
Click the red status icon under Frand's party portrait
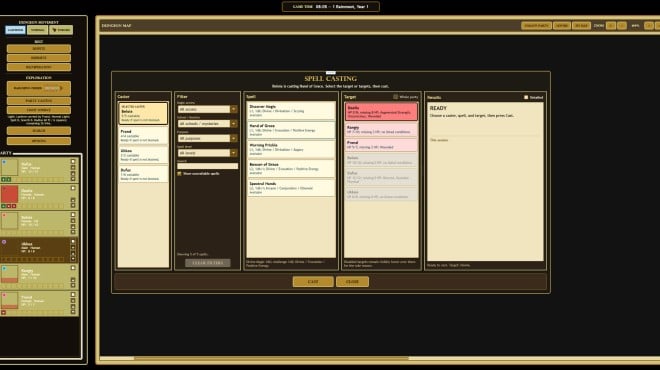point(3,313)
